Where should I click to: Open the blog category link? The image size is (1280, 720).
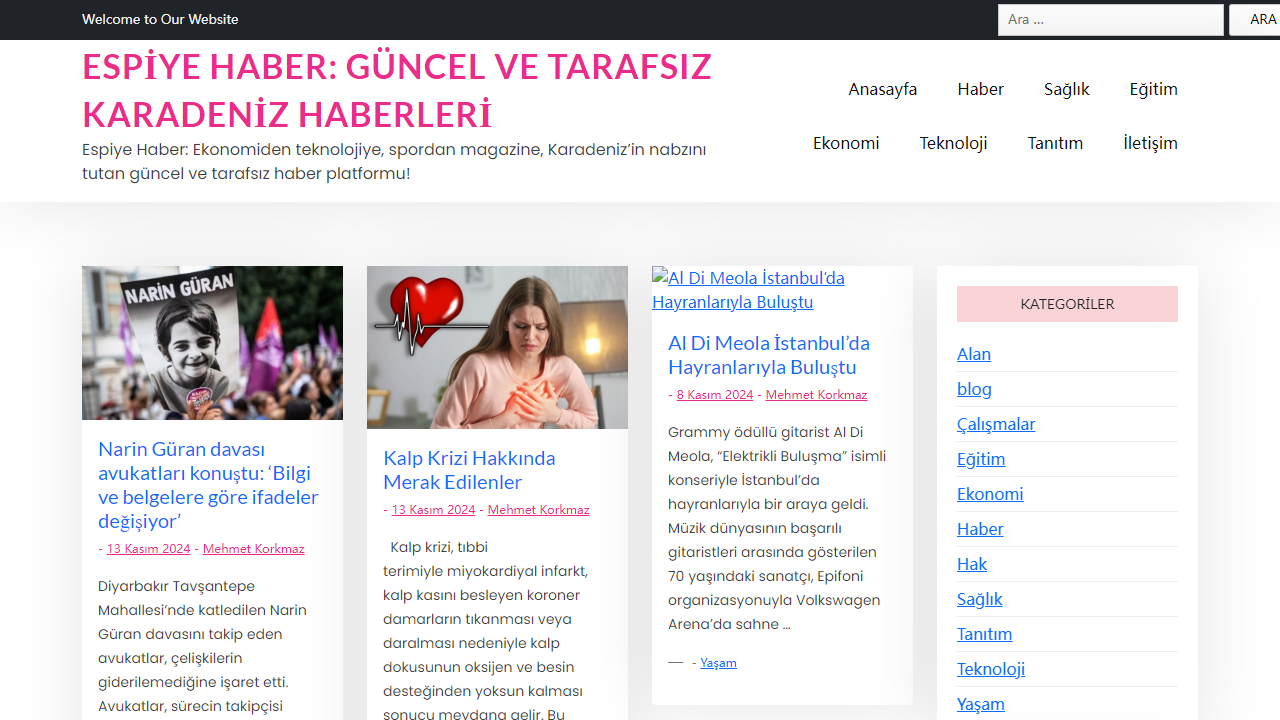[974, 389]
